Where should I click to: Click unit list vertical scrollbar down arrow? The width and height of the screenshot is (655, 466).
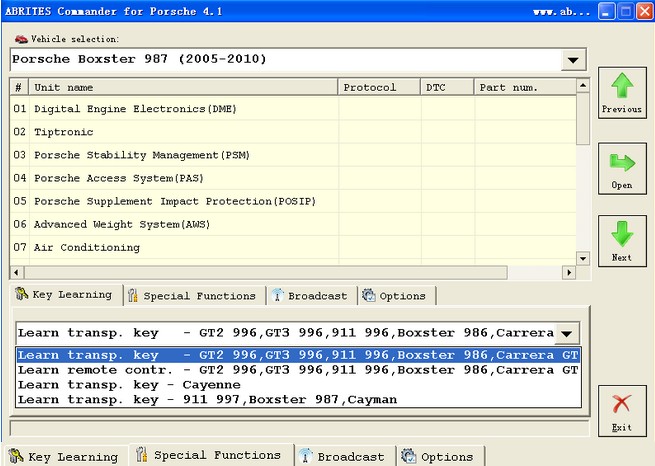(583, 258)
